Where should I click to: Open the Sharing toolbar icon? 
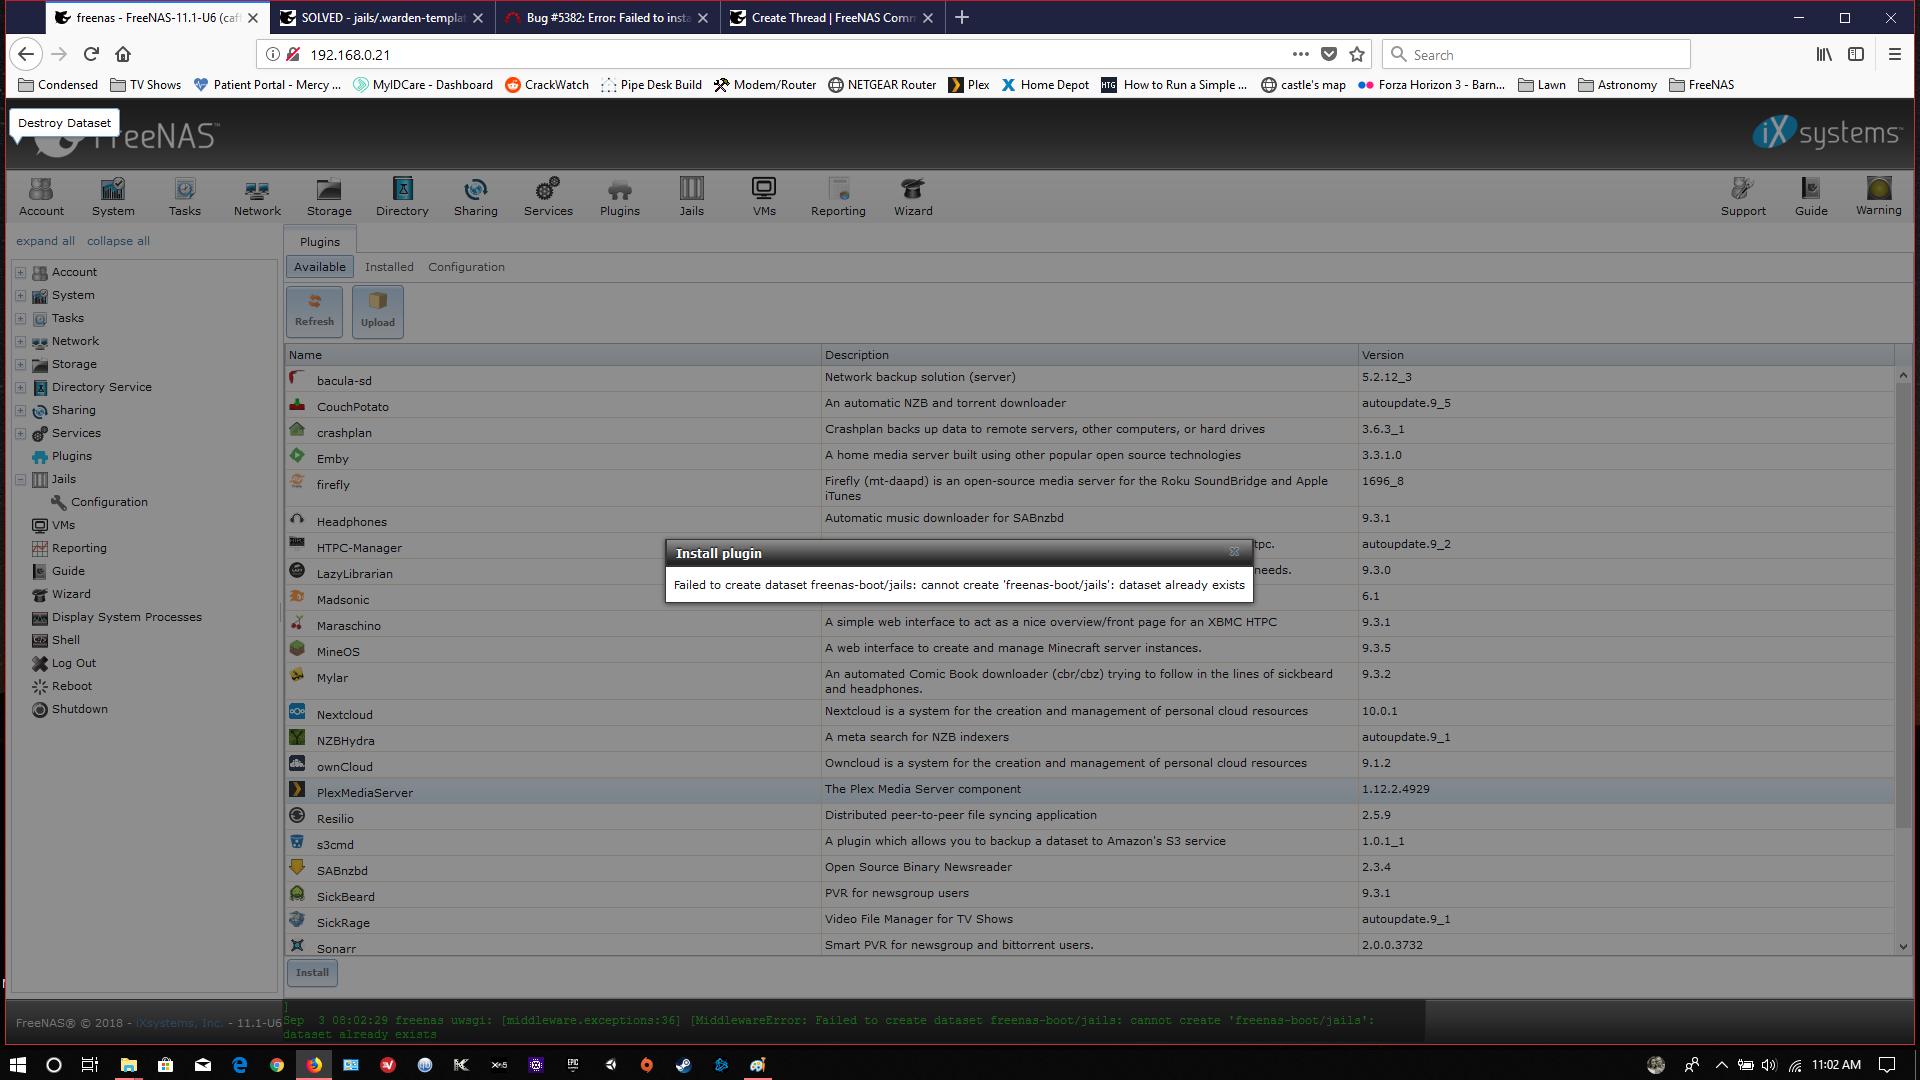(x=476, y=196)
